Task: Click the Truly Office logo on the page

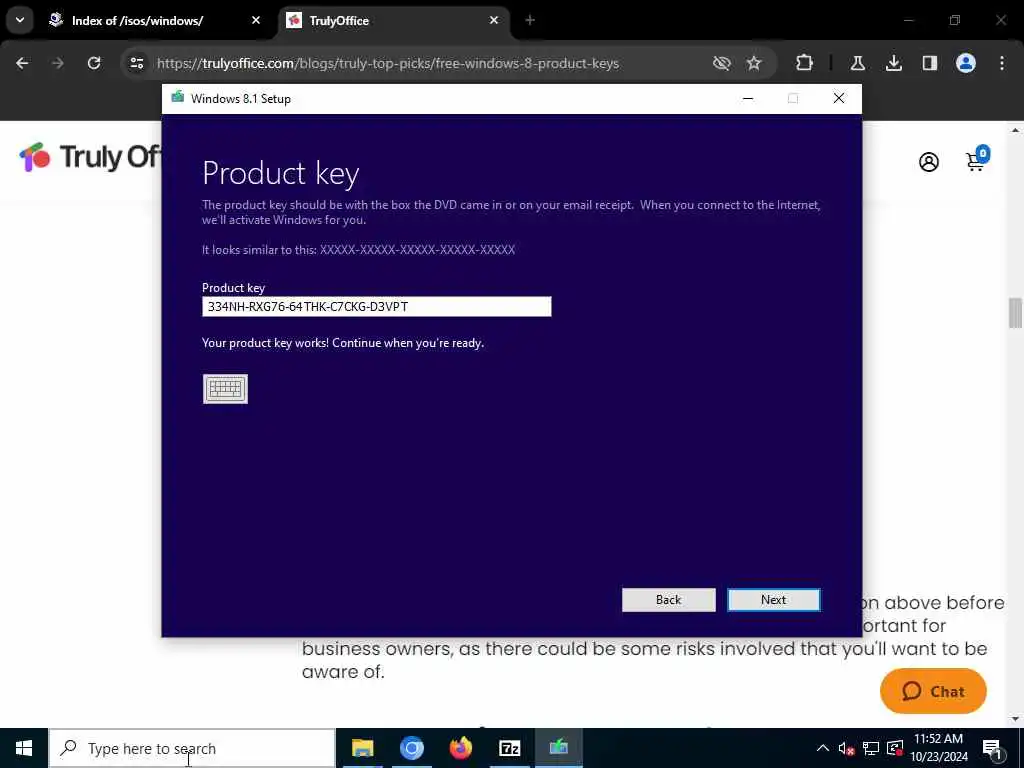Action: [90, 157]
